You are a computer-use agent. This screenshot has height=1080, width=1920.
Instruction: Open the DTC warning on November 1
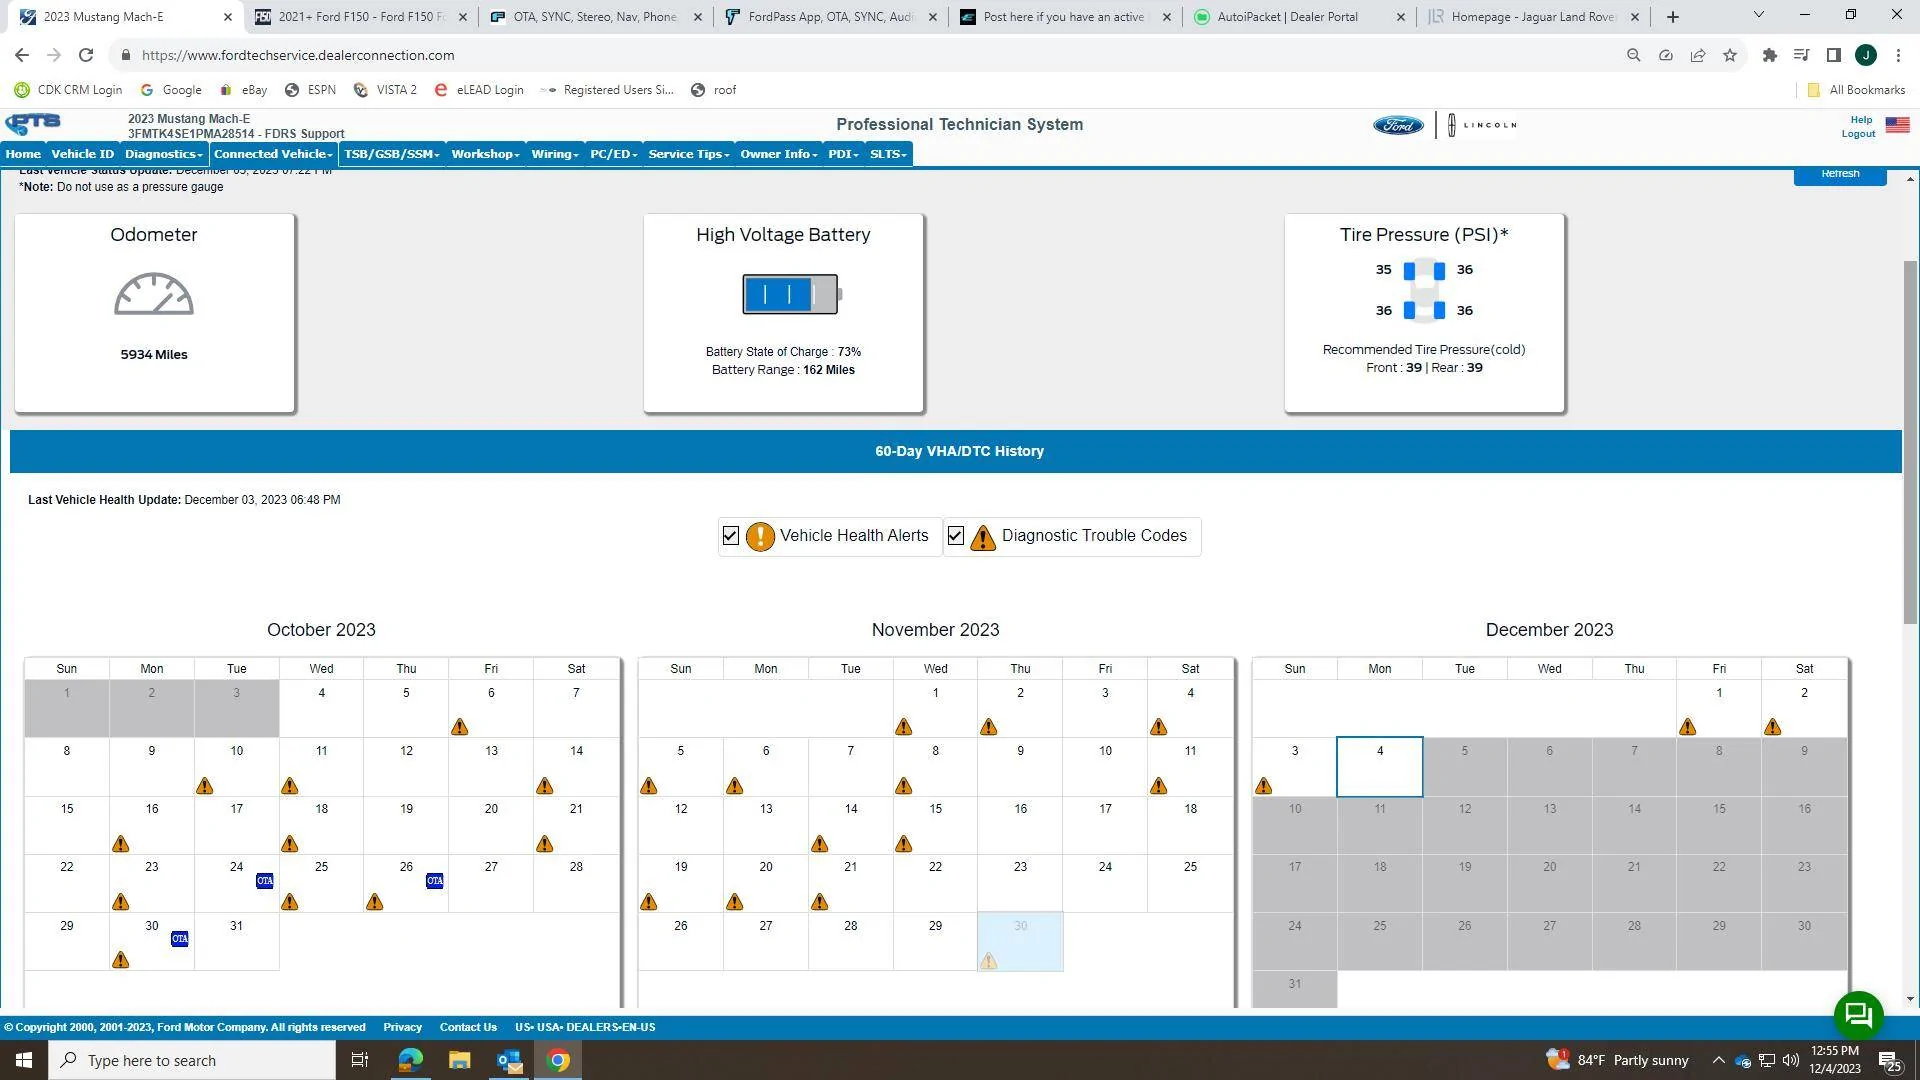tap(903, 727)
